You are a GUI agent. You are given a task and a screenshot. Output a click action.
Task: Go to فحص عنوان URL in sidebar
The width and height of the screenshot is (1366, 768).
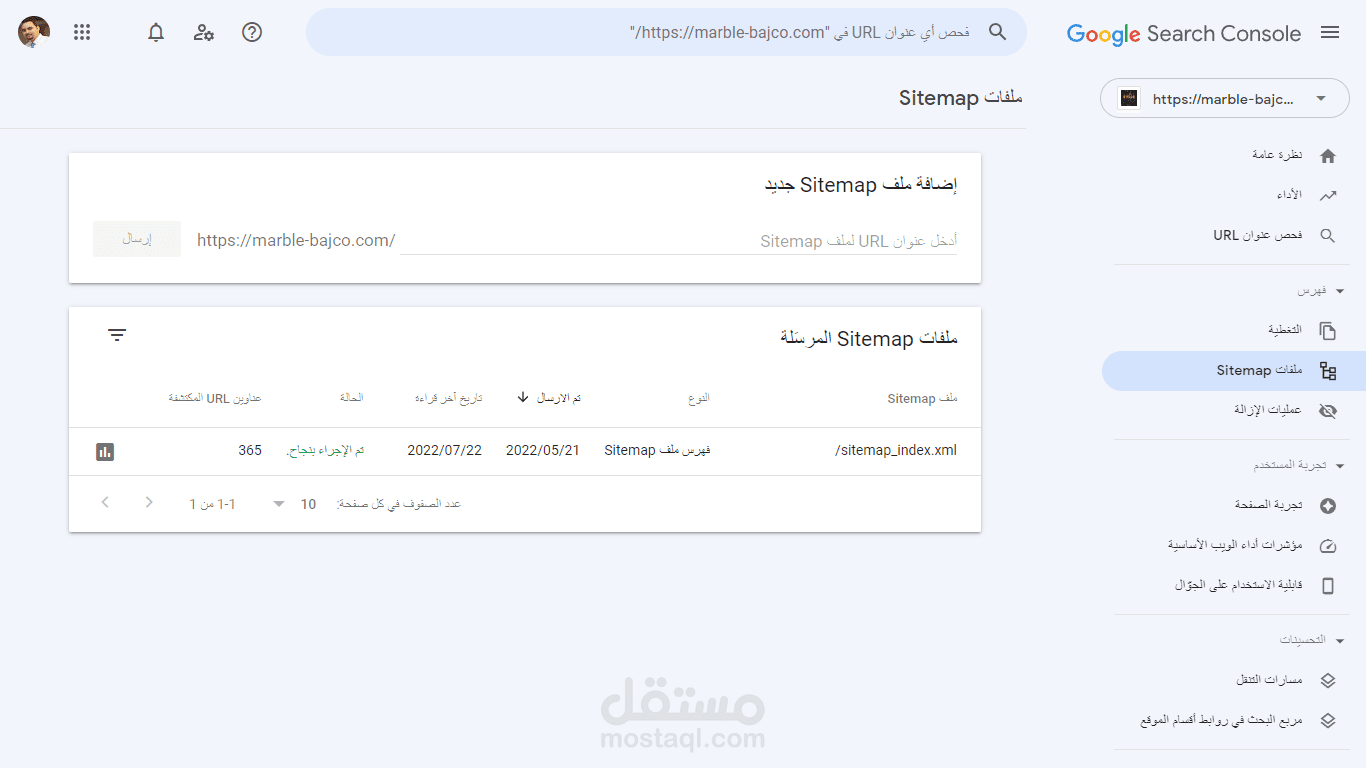[x=1258, y=235]
